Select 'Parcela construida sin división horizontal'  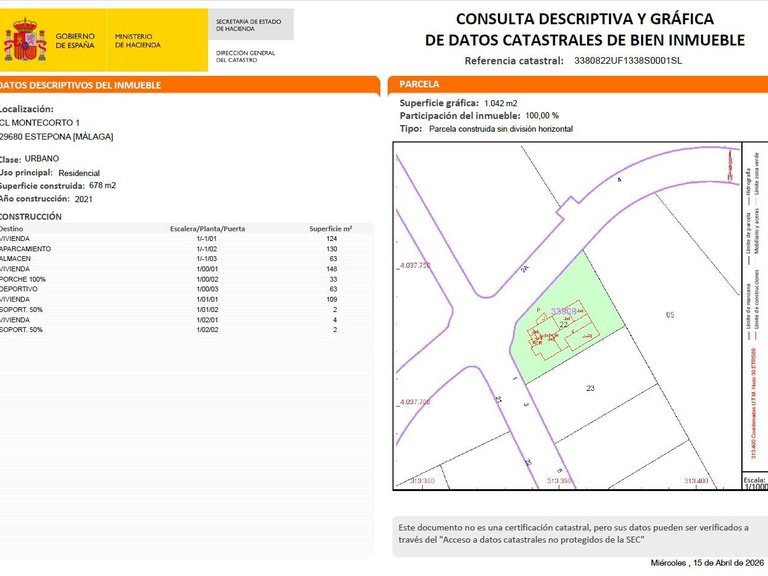point(501,129)
